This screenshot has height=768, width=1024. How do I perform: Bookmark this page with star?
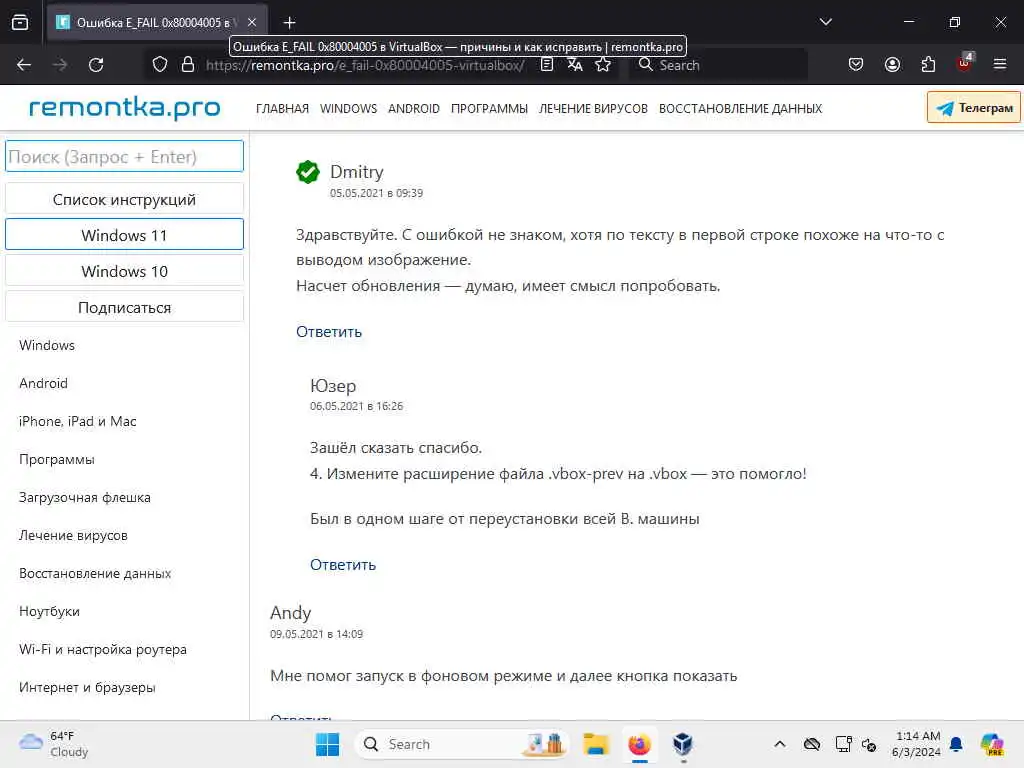[x=603, y=65]
